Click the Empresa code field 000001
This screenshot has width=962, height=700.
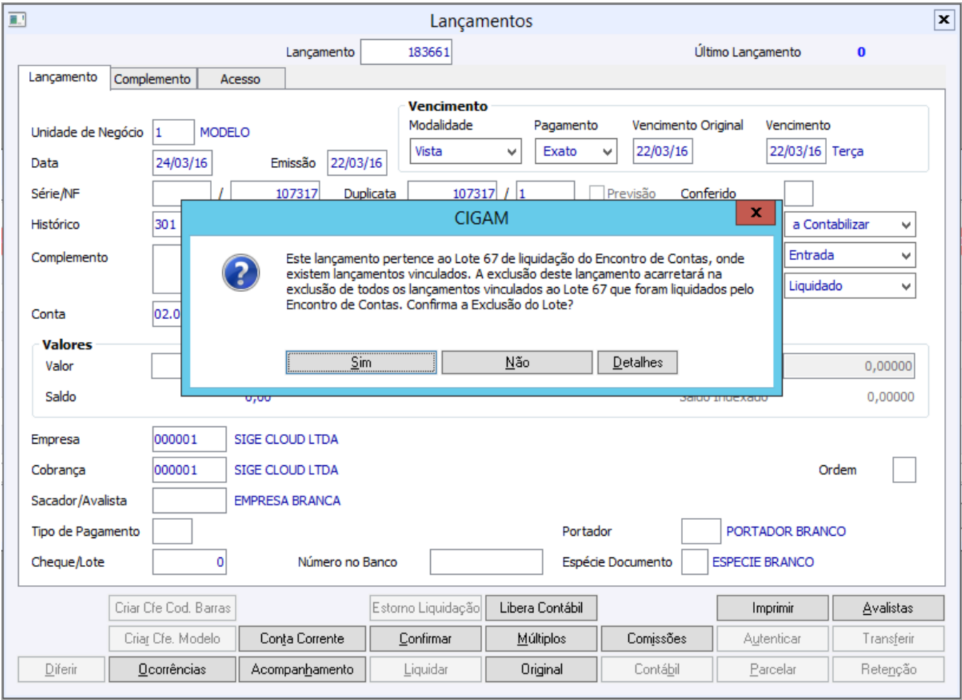click(x=189, y=439)
